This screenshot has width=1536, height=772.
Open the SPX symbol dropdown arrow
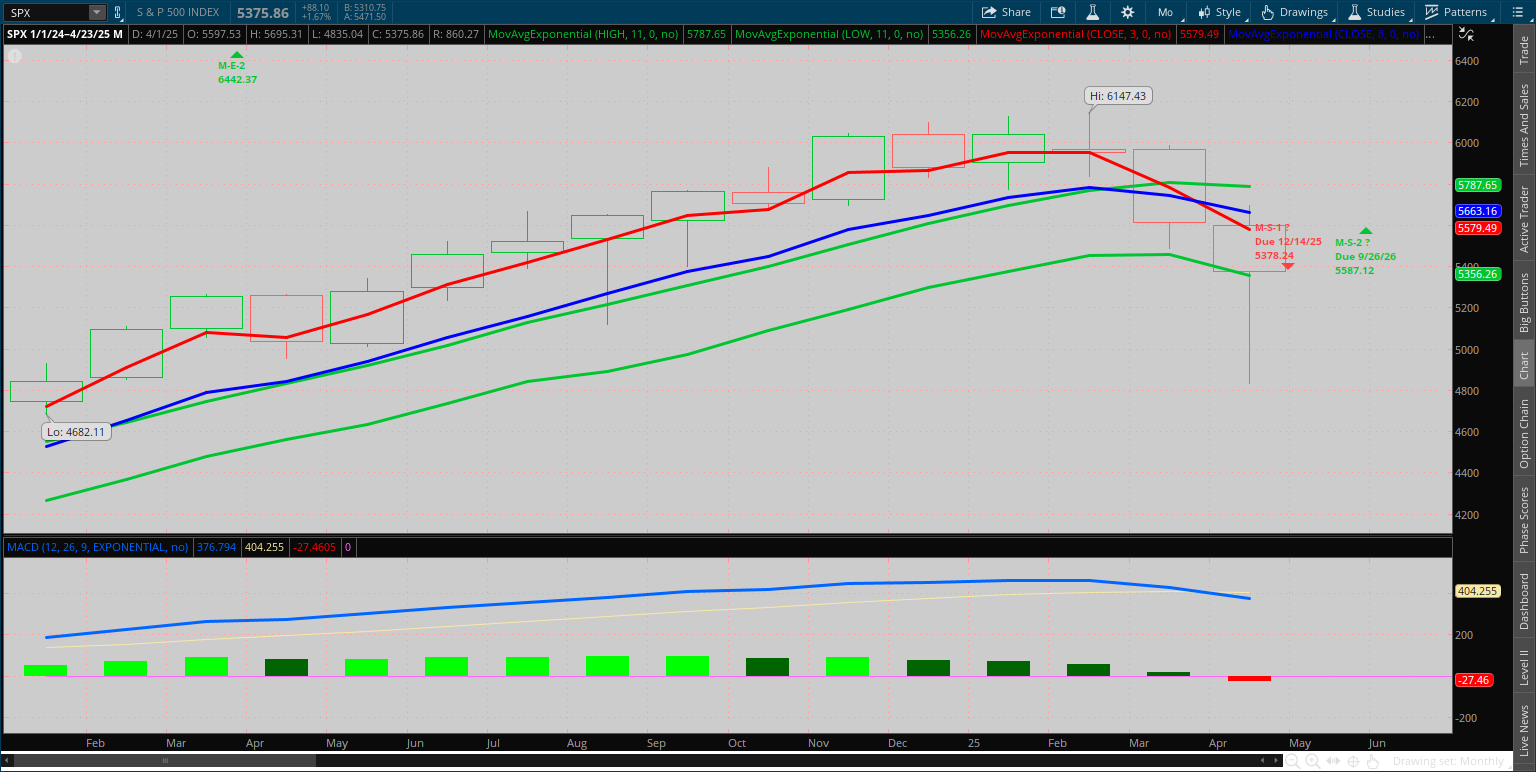[96, 12]
